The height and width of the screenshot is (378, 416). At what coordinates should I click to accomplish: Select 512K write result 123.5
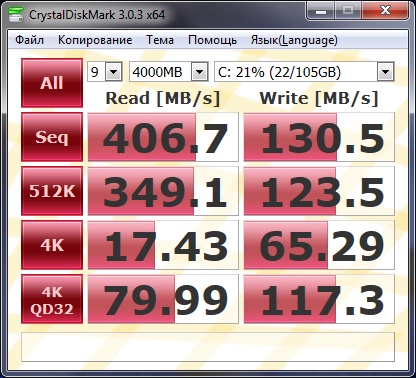pyautogui.click(x=319, y=191)
